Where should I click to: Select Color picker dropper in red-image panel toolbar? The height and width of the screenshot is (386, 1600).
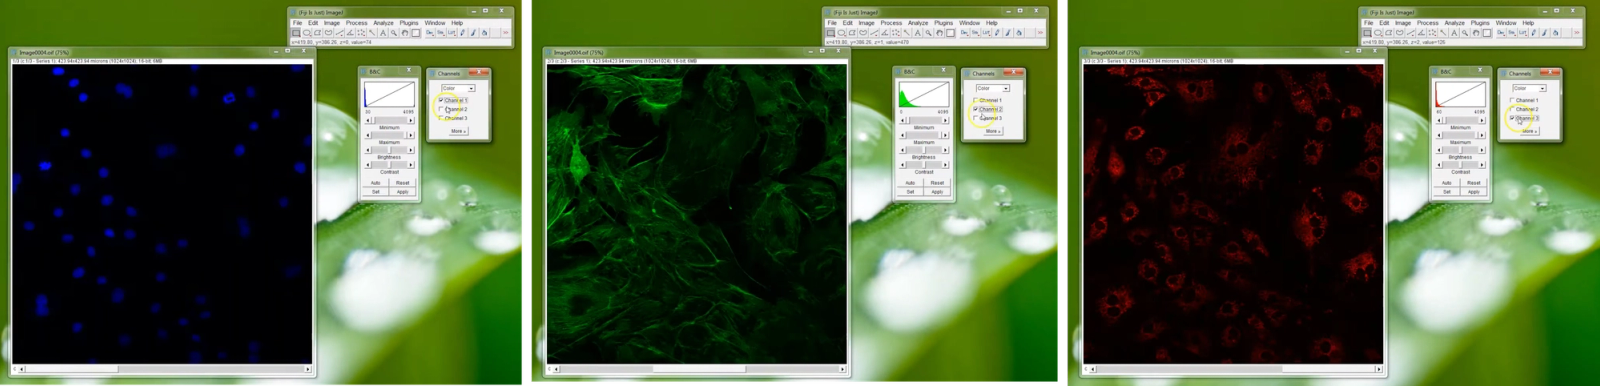[x=1487, y=33]
